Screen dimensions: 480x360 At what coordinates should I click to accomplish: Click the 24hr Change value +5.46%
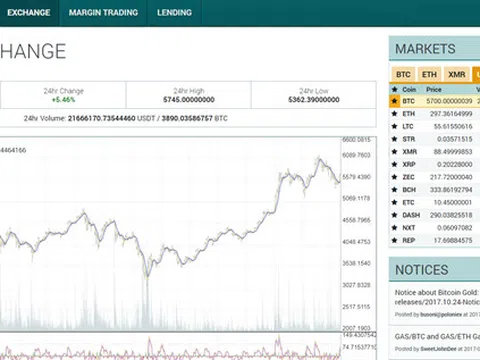tap(63, 100)
